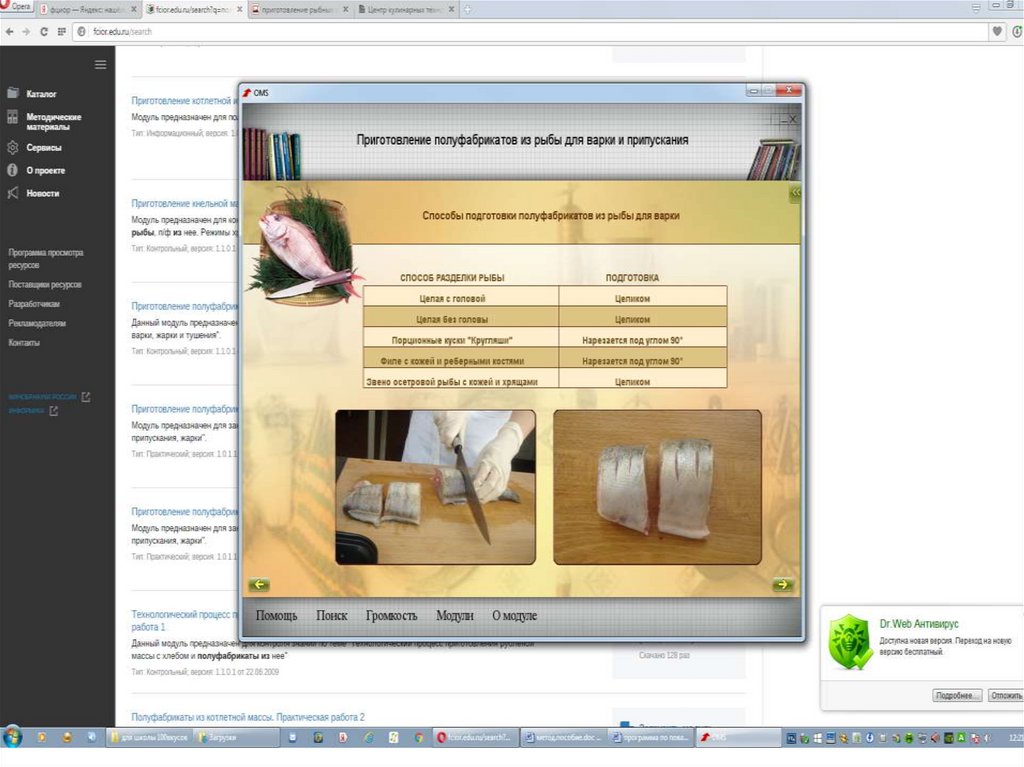Click О модуле in the bottom bar
Viewport: 1024px width, 767px height.
(514, 616)
